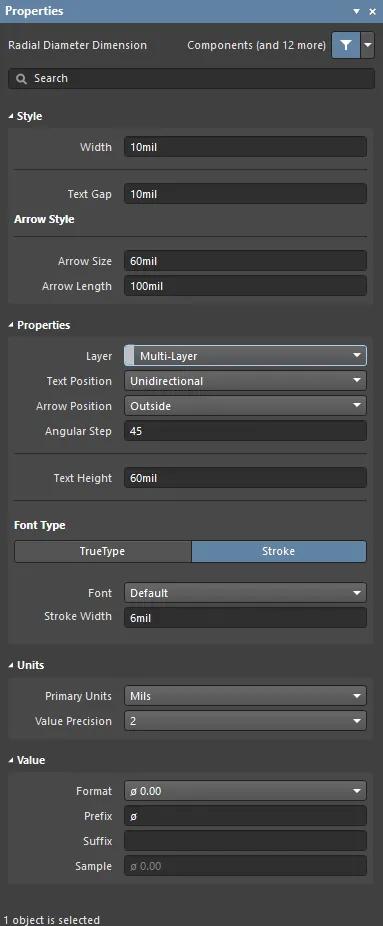Click the Prefix field
The height and width of the screenshot is (926, 383).
point(245,816)
